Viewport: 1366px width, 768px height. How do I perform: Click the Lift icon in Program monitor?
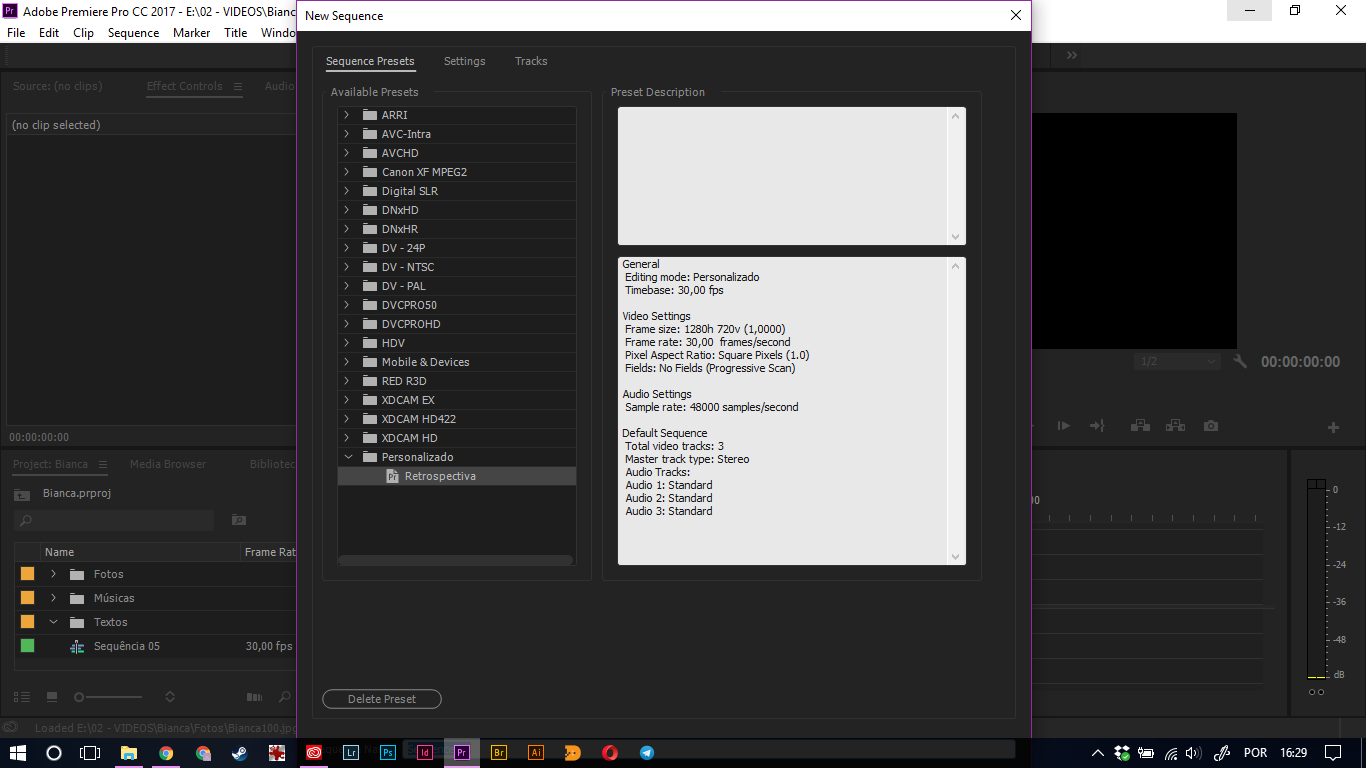[1140, 426]
